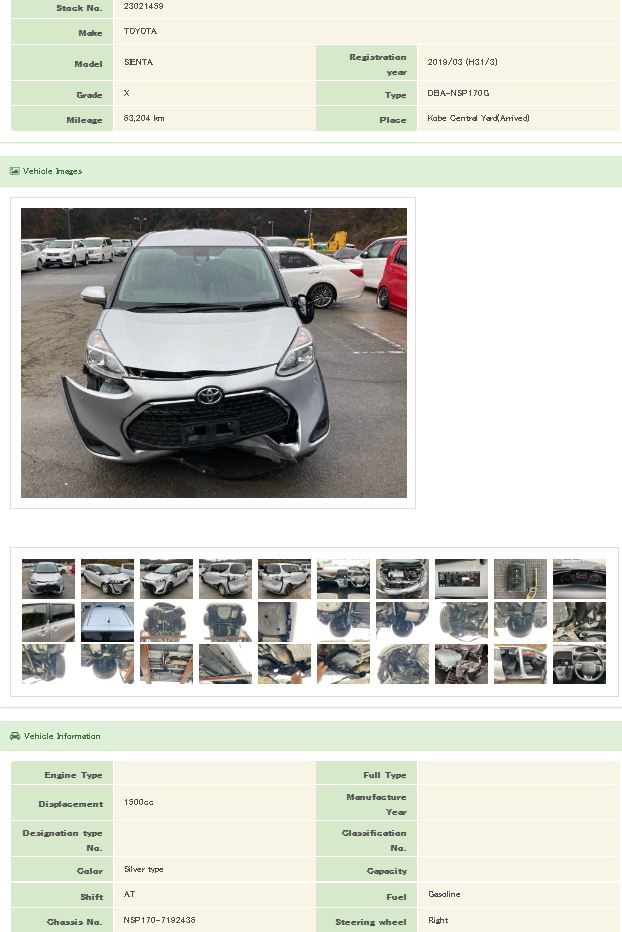Click the chassis number NSP170-7192435

point(159,920)
